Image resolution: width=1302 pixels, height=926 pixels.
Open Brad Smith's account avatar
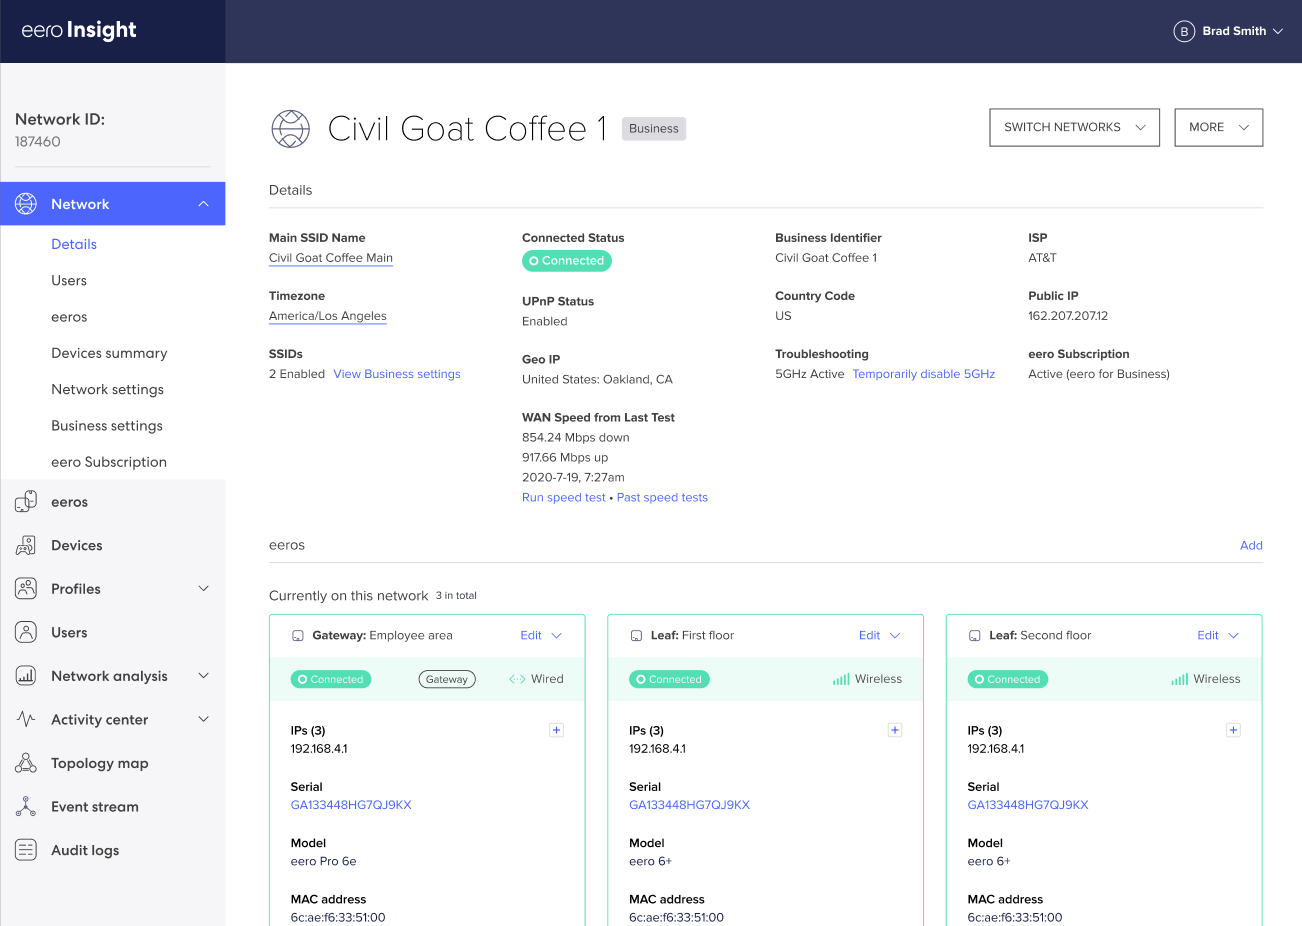tap(1184, 31)
